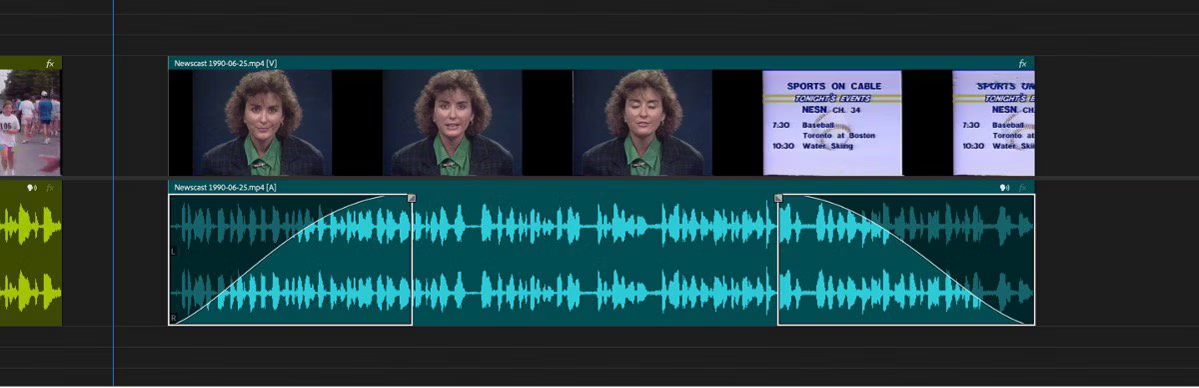Click the anchorwoman thumbnail with eyes closed

642,123
